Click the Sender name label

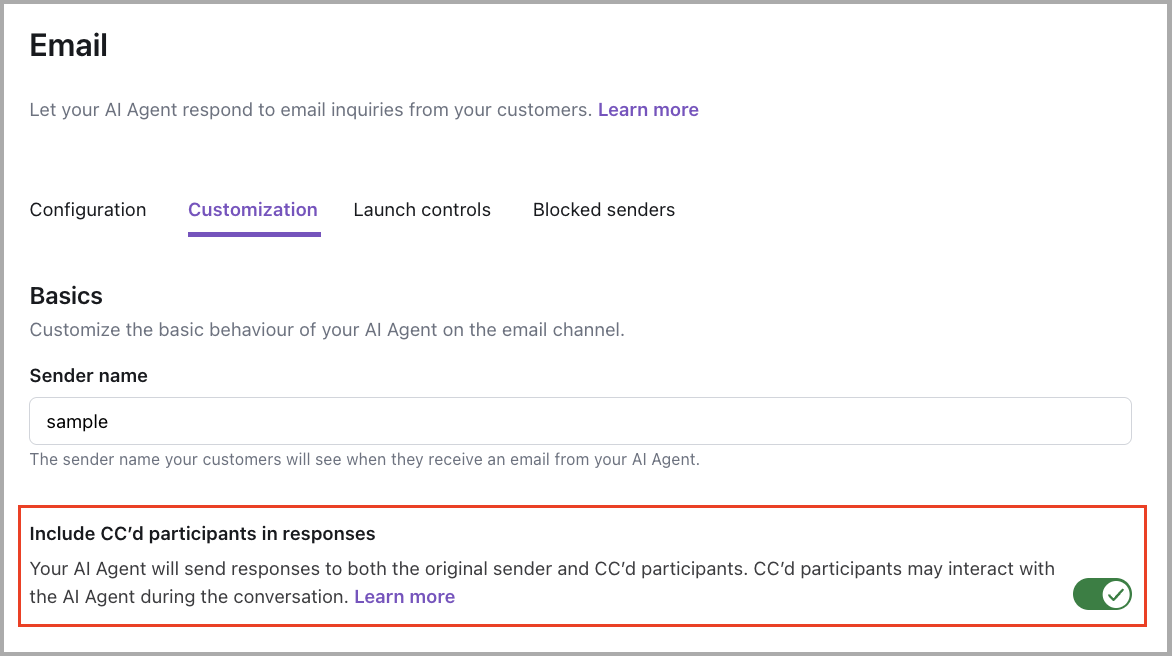point(88,375)
